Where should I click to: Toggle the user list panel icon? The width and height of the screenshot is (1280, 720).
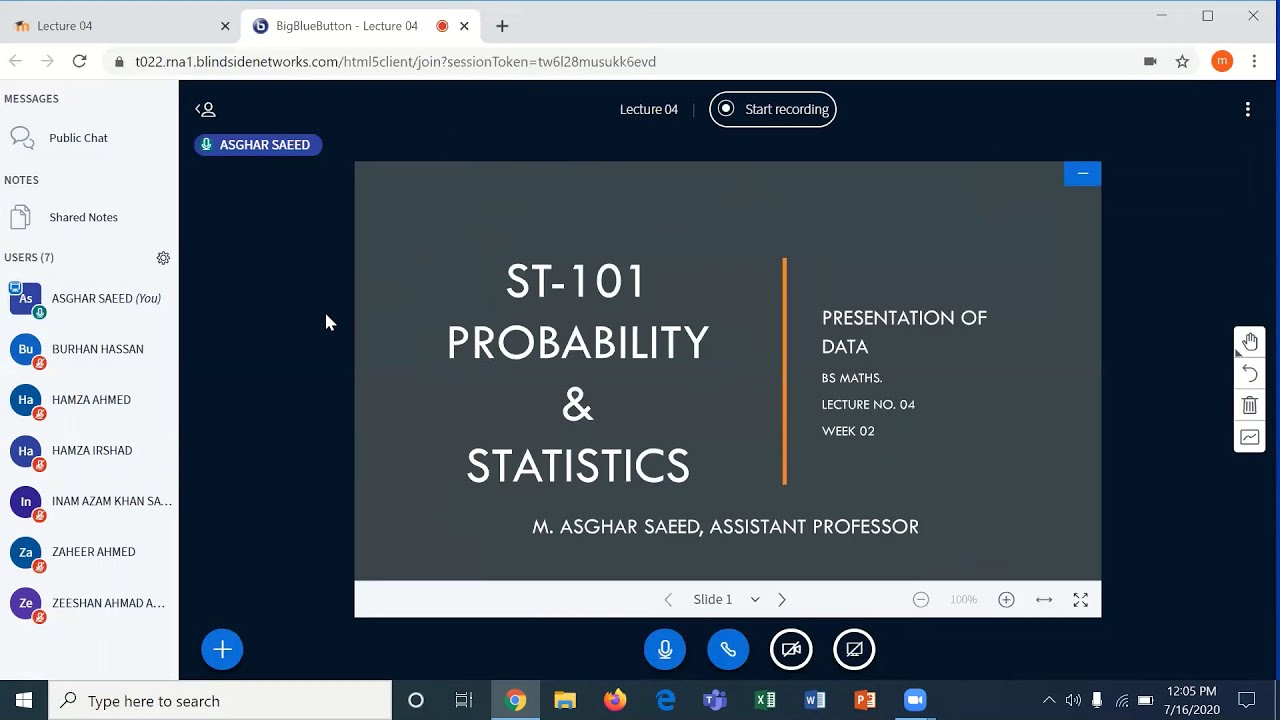coord(205,109)
